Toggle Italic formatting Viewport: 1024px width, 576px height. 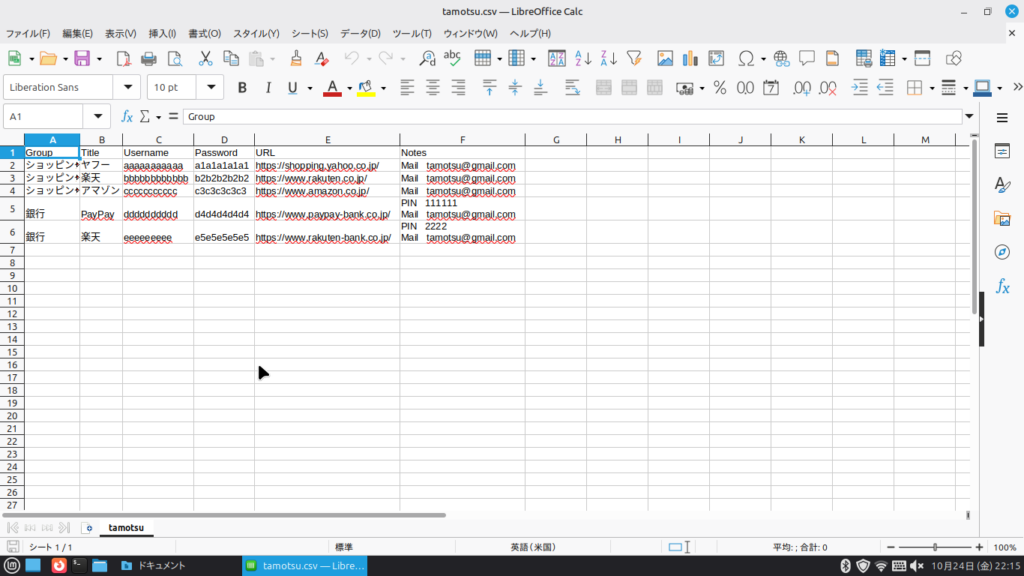(268, 88)
